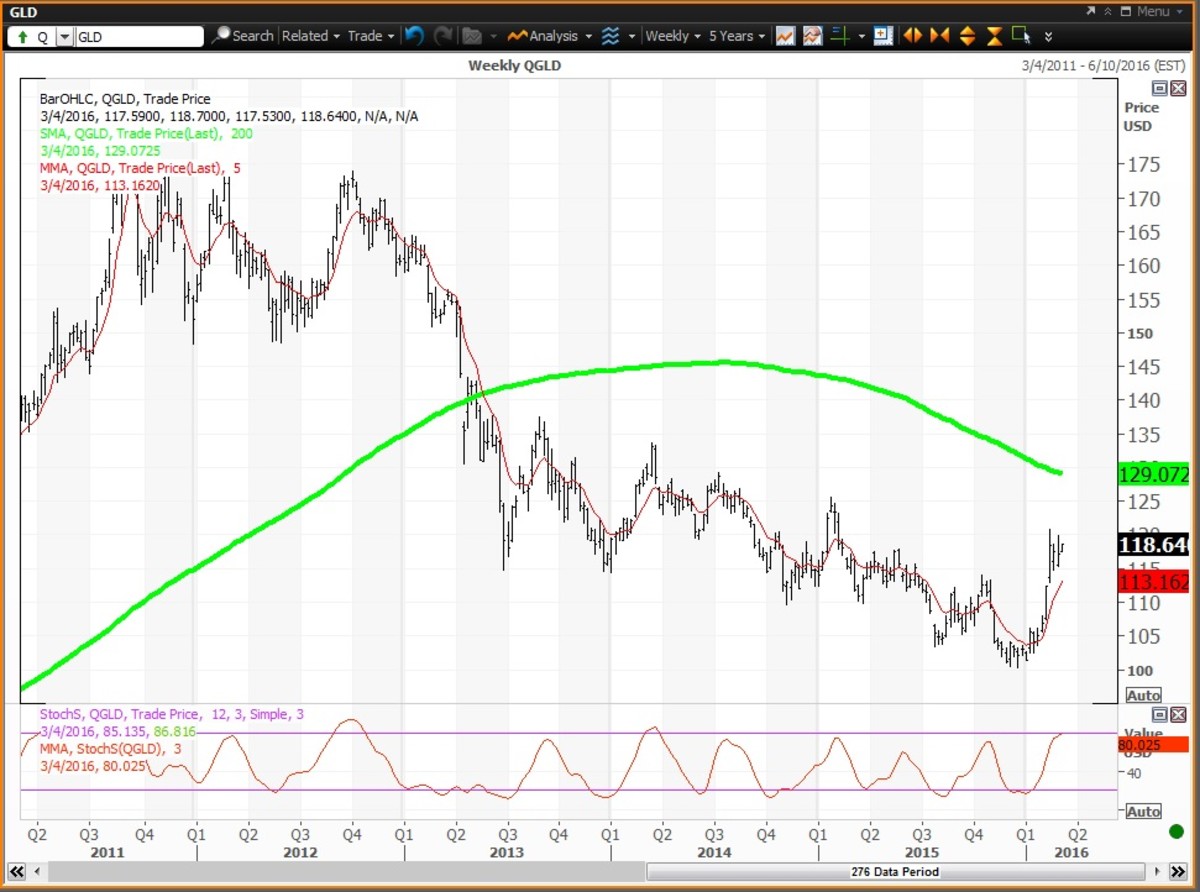Screen dimensions: 1200x892
Task: Open the Trade menu button
Action: [370, 36]
